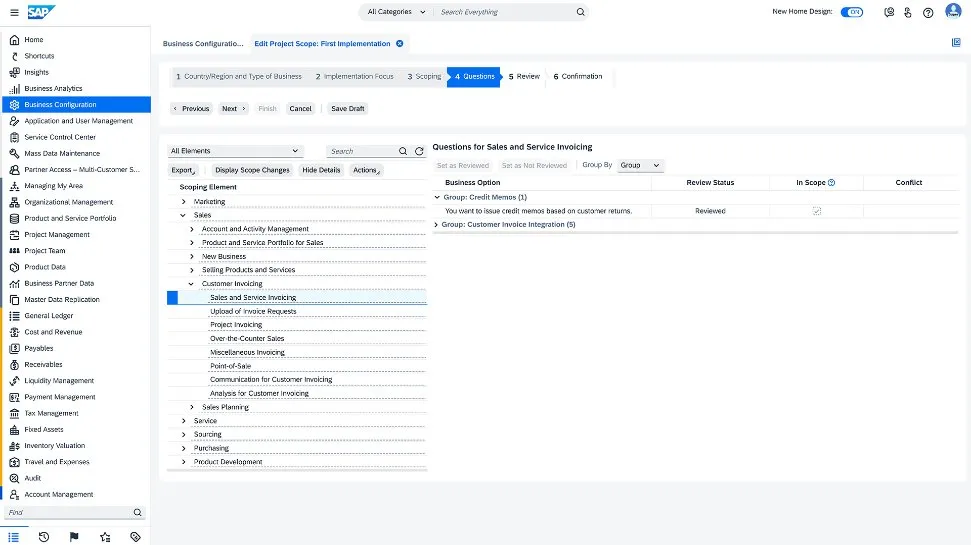Image resolution: width=971 pixels, height=545 pixels.
Task: Open the history icon in bottom bar
Action: [44, 537]
